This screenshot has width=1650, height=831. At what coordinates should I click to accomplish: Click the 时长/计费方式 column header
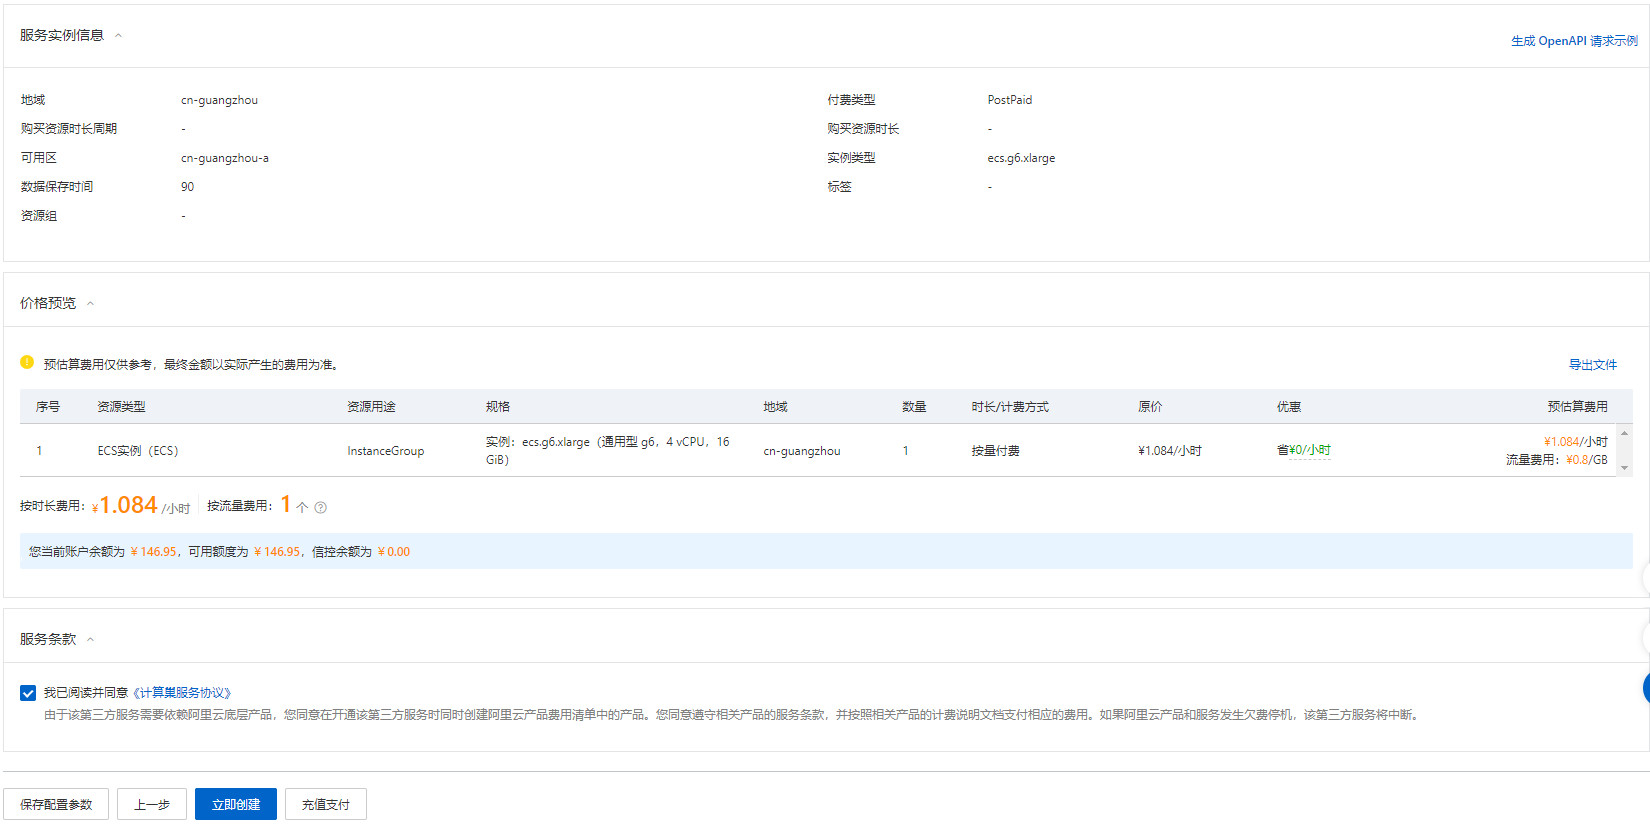pos(1010,407)
